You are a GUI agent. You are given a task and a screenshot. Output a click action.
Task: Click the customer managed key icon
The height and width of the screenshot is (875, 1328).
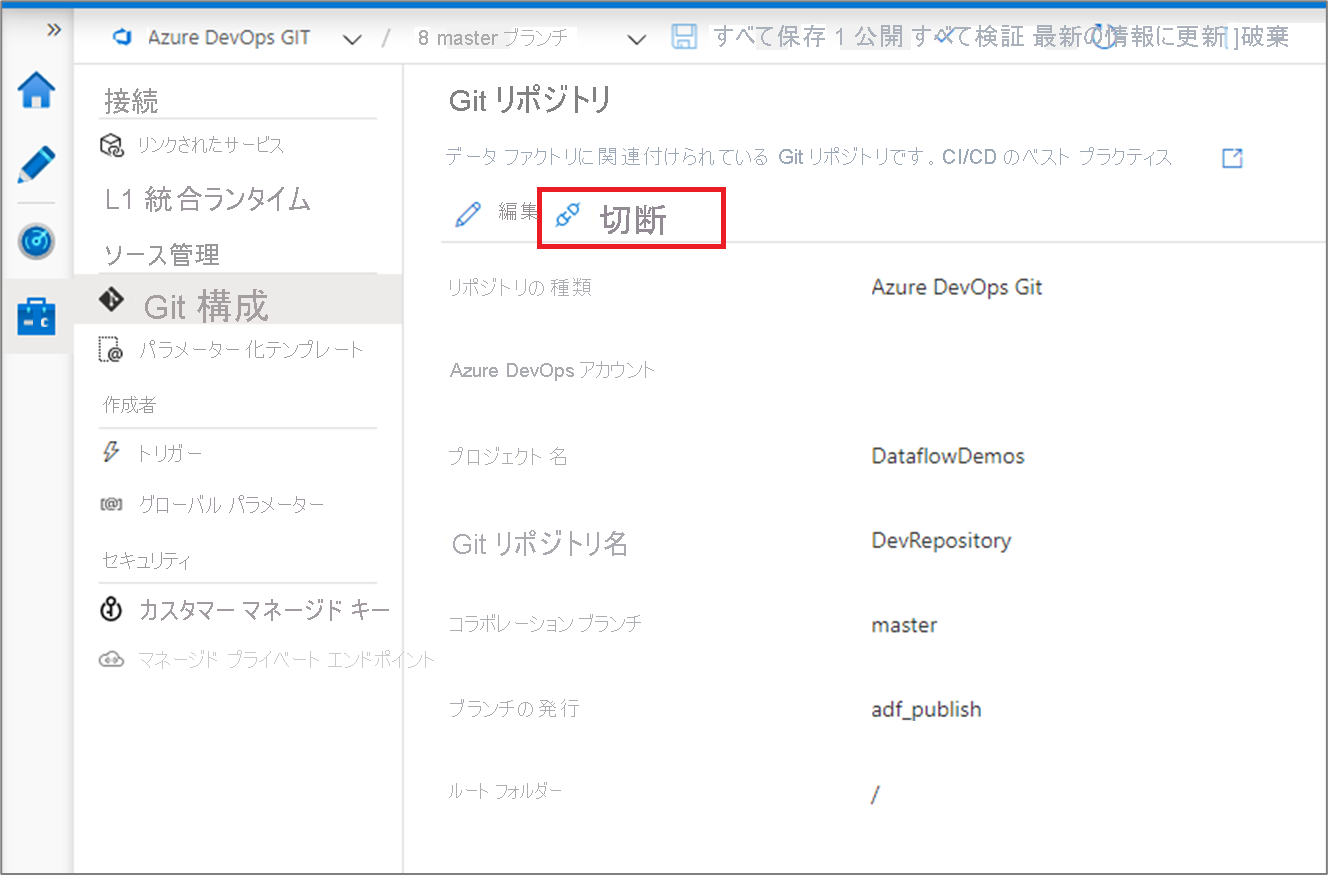[112, 609]
